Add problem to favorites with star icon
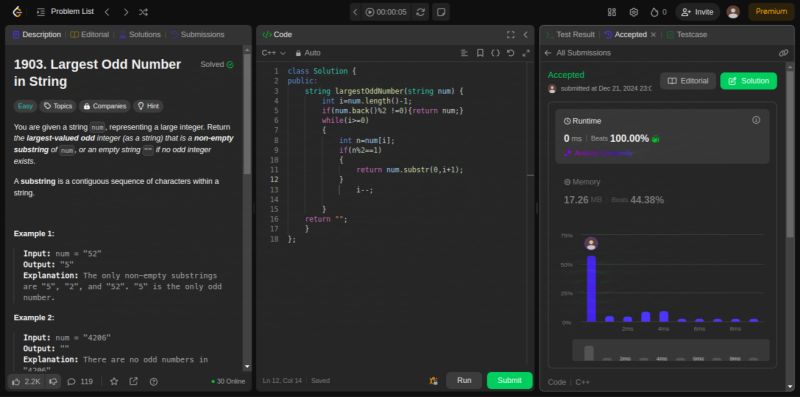Viewport: 800px width, 397px height. tap(114, 381)
